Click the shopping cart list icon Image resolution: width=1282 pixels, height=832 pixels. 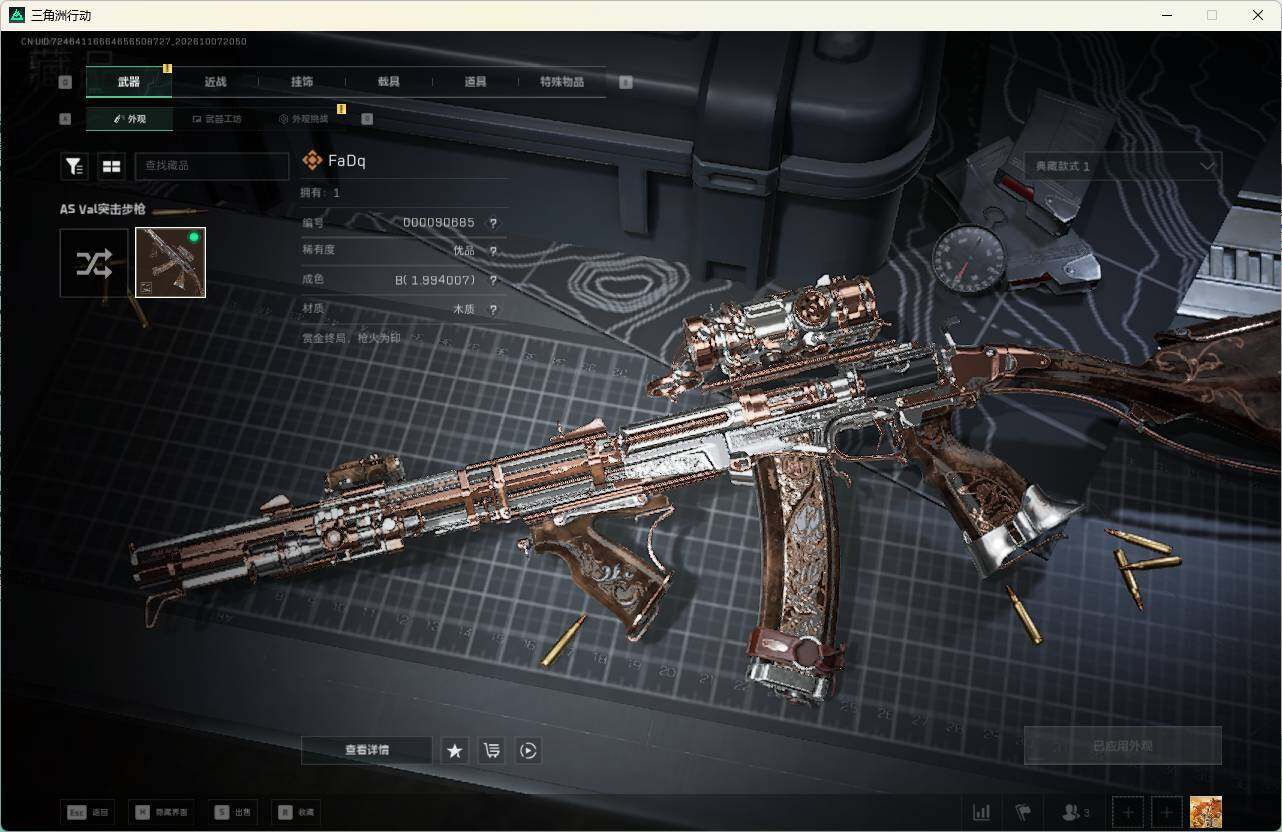tap(491, 750)
